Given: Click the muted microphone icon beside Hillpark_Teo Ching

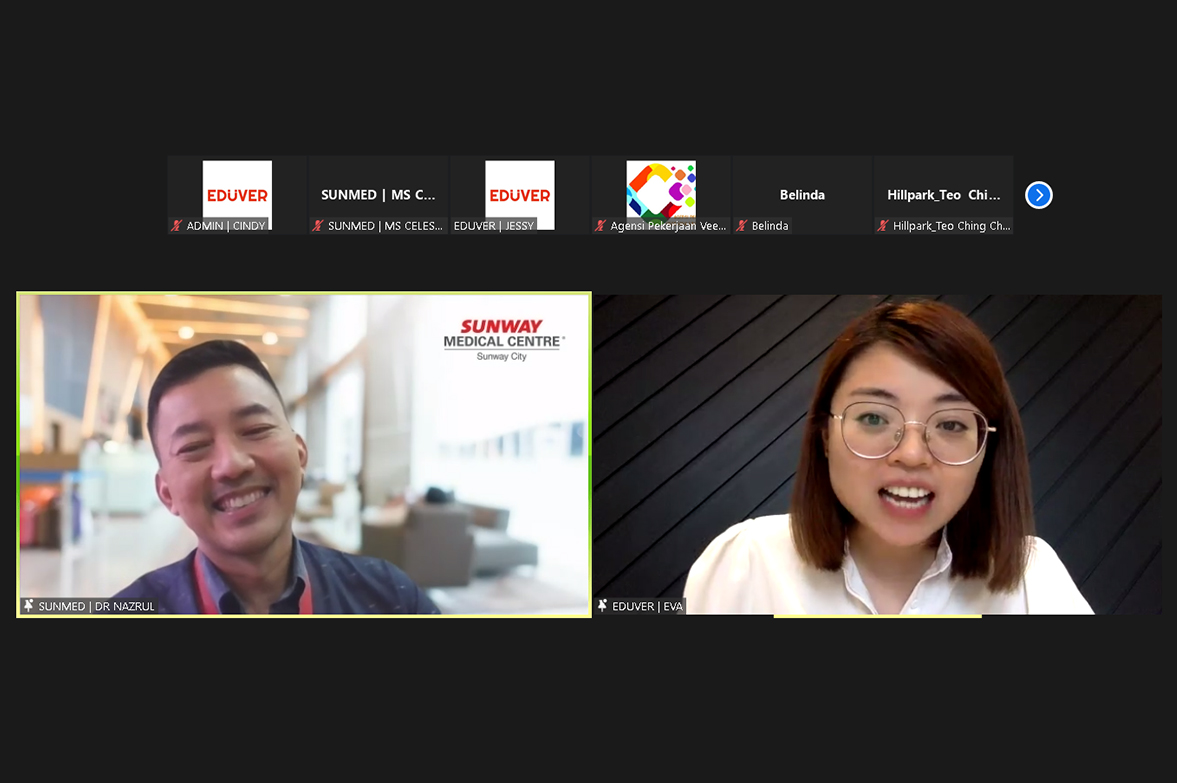Looking at the screenshot, I should click(x=883, y=225).
